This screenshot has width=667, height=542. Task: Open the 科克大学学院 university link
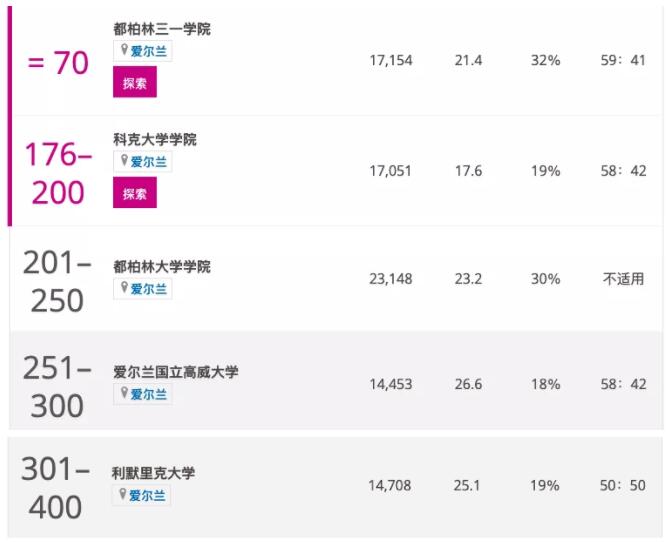154,139
